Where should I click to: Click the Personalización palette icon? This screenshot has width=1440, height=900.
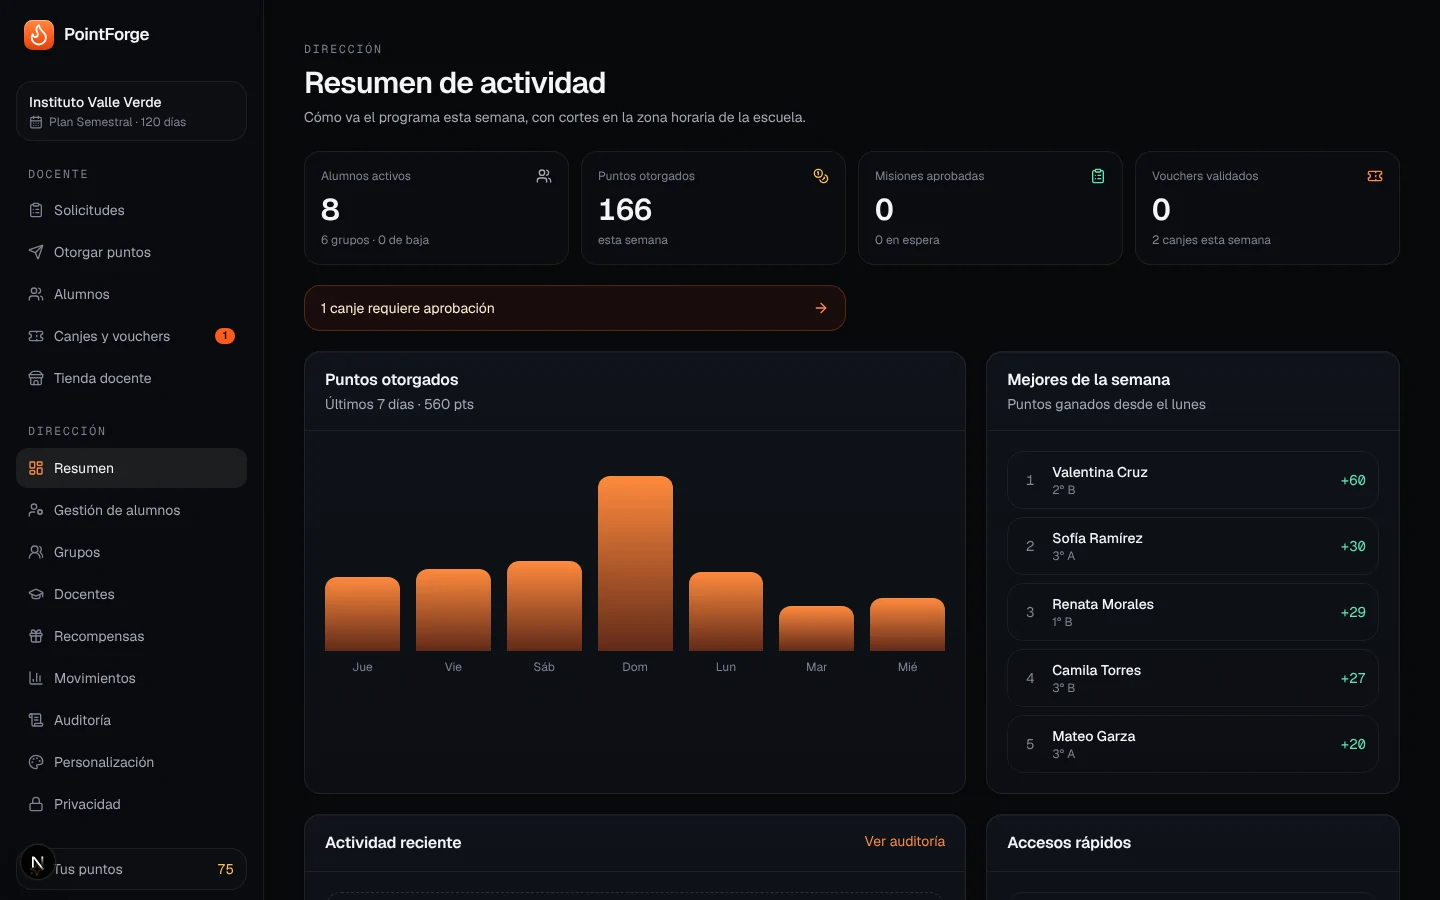36,762
